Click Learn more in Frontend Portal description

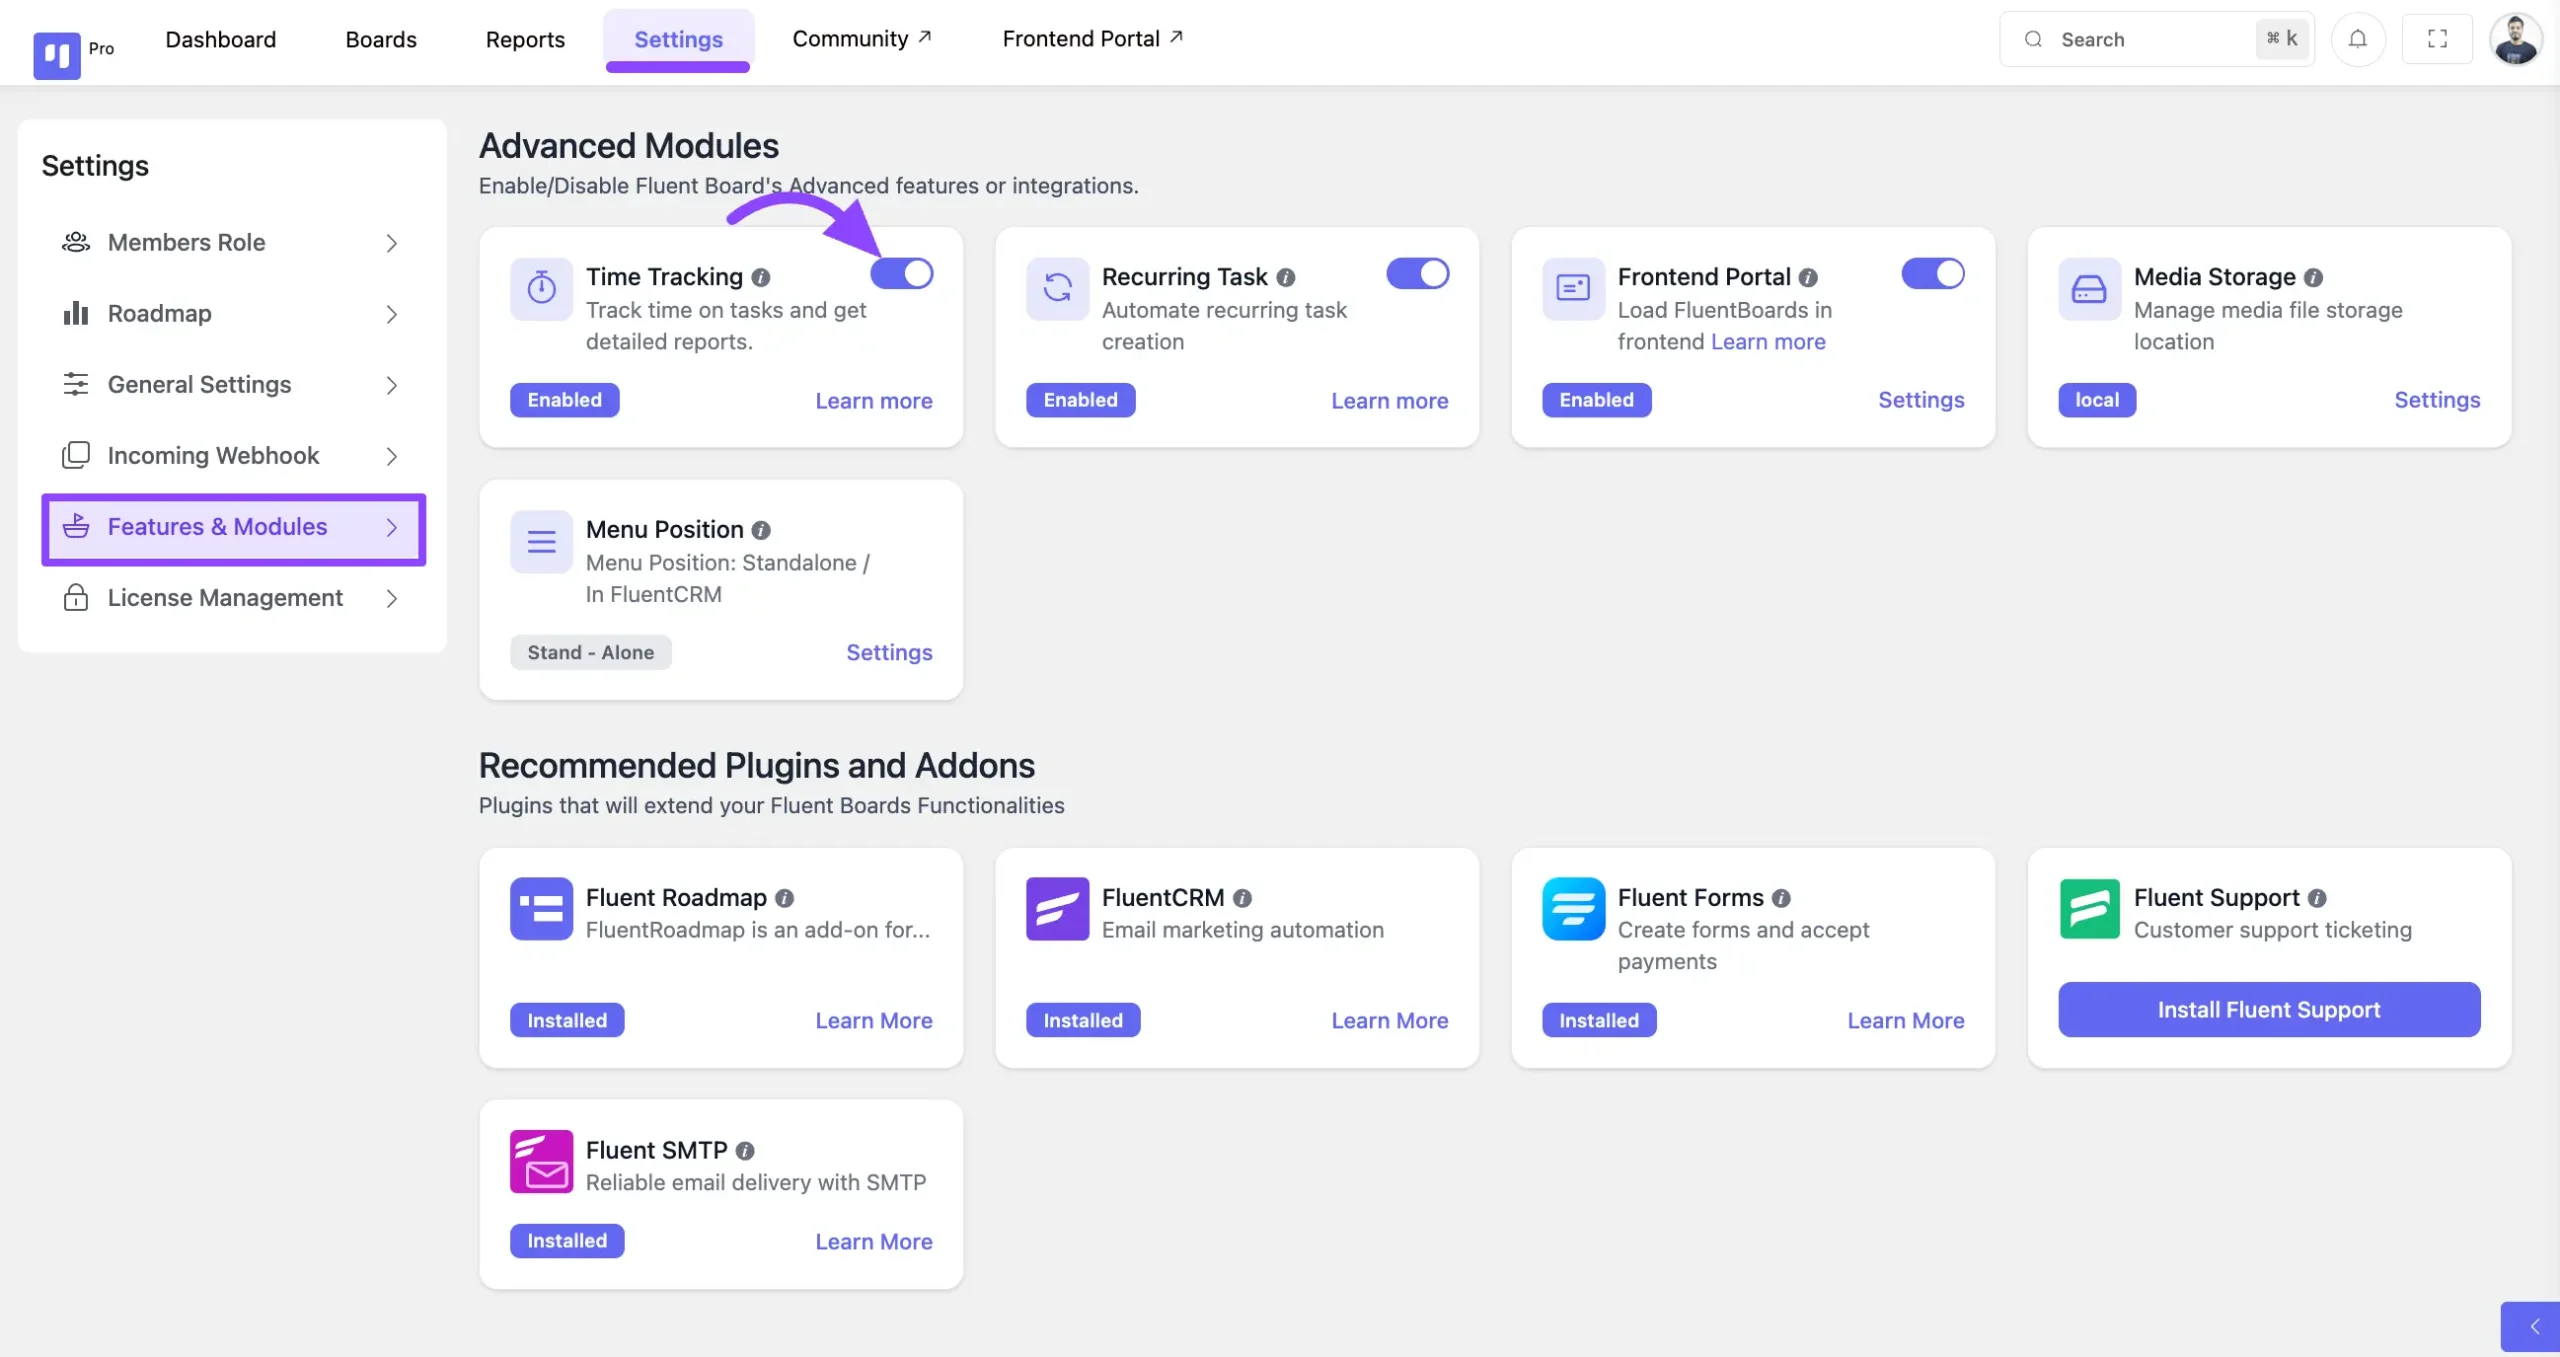(x=1768, y=342)
